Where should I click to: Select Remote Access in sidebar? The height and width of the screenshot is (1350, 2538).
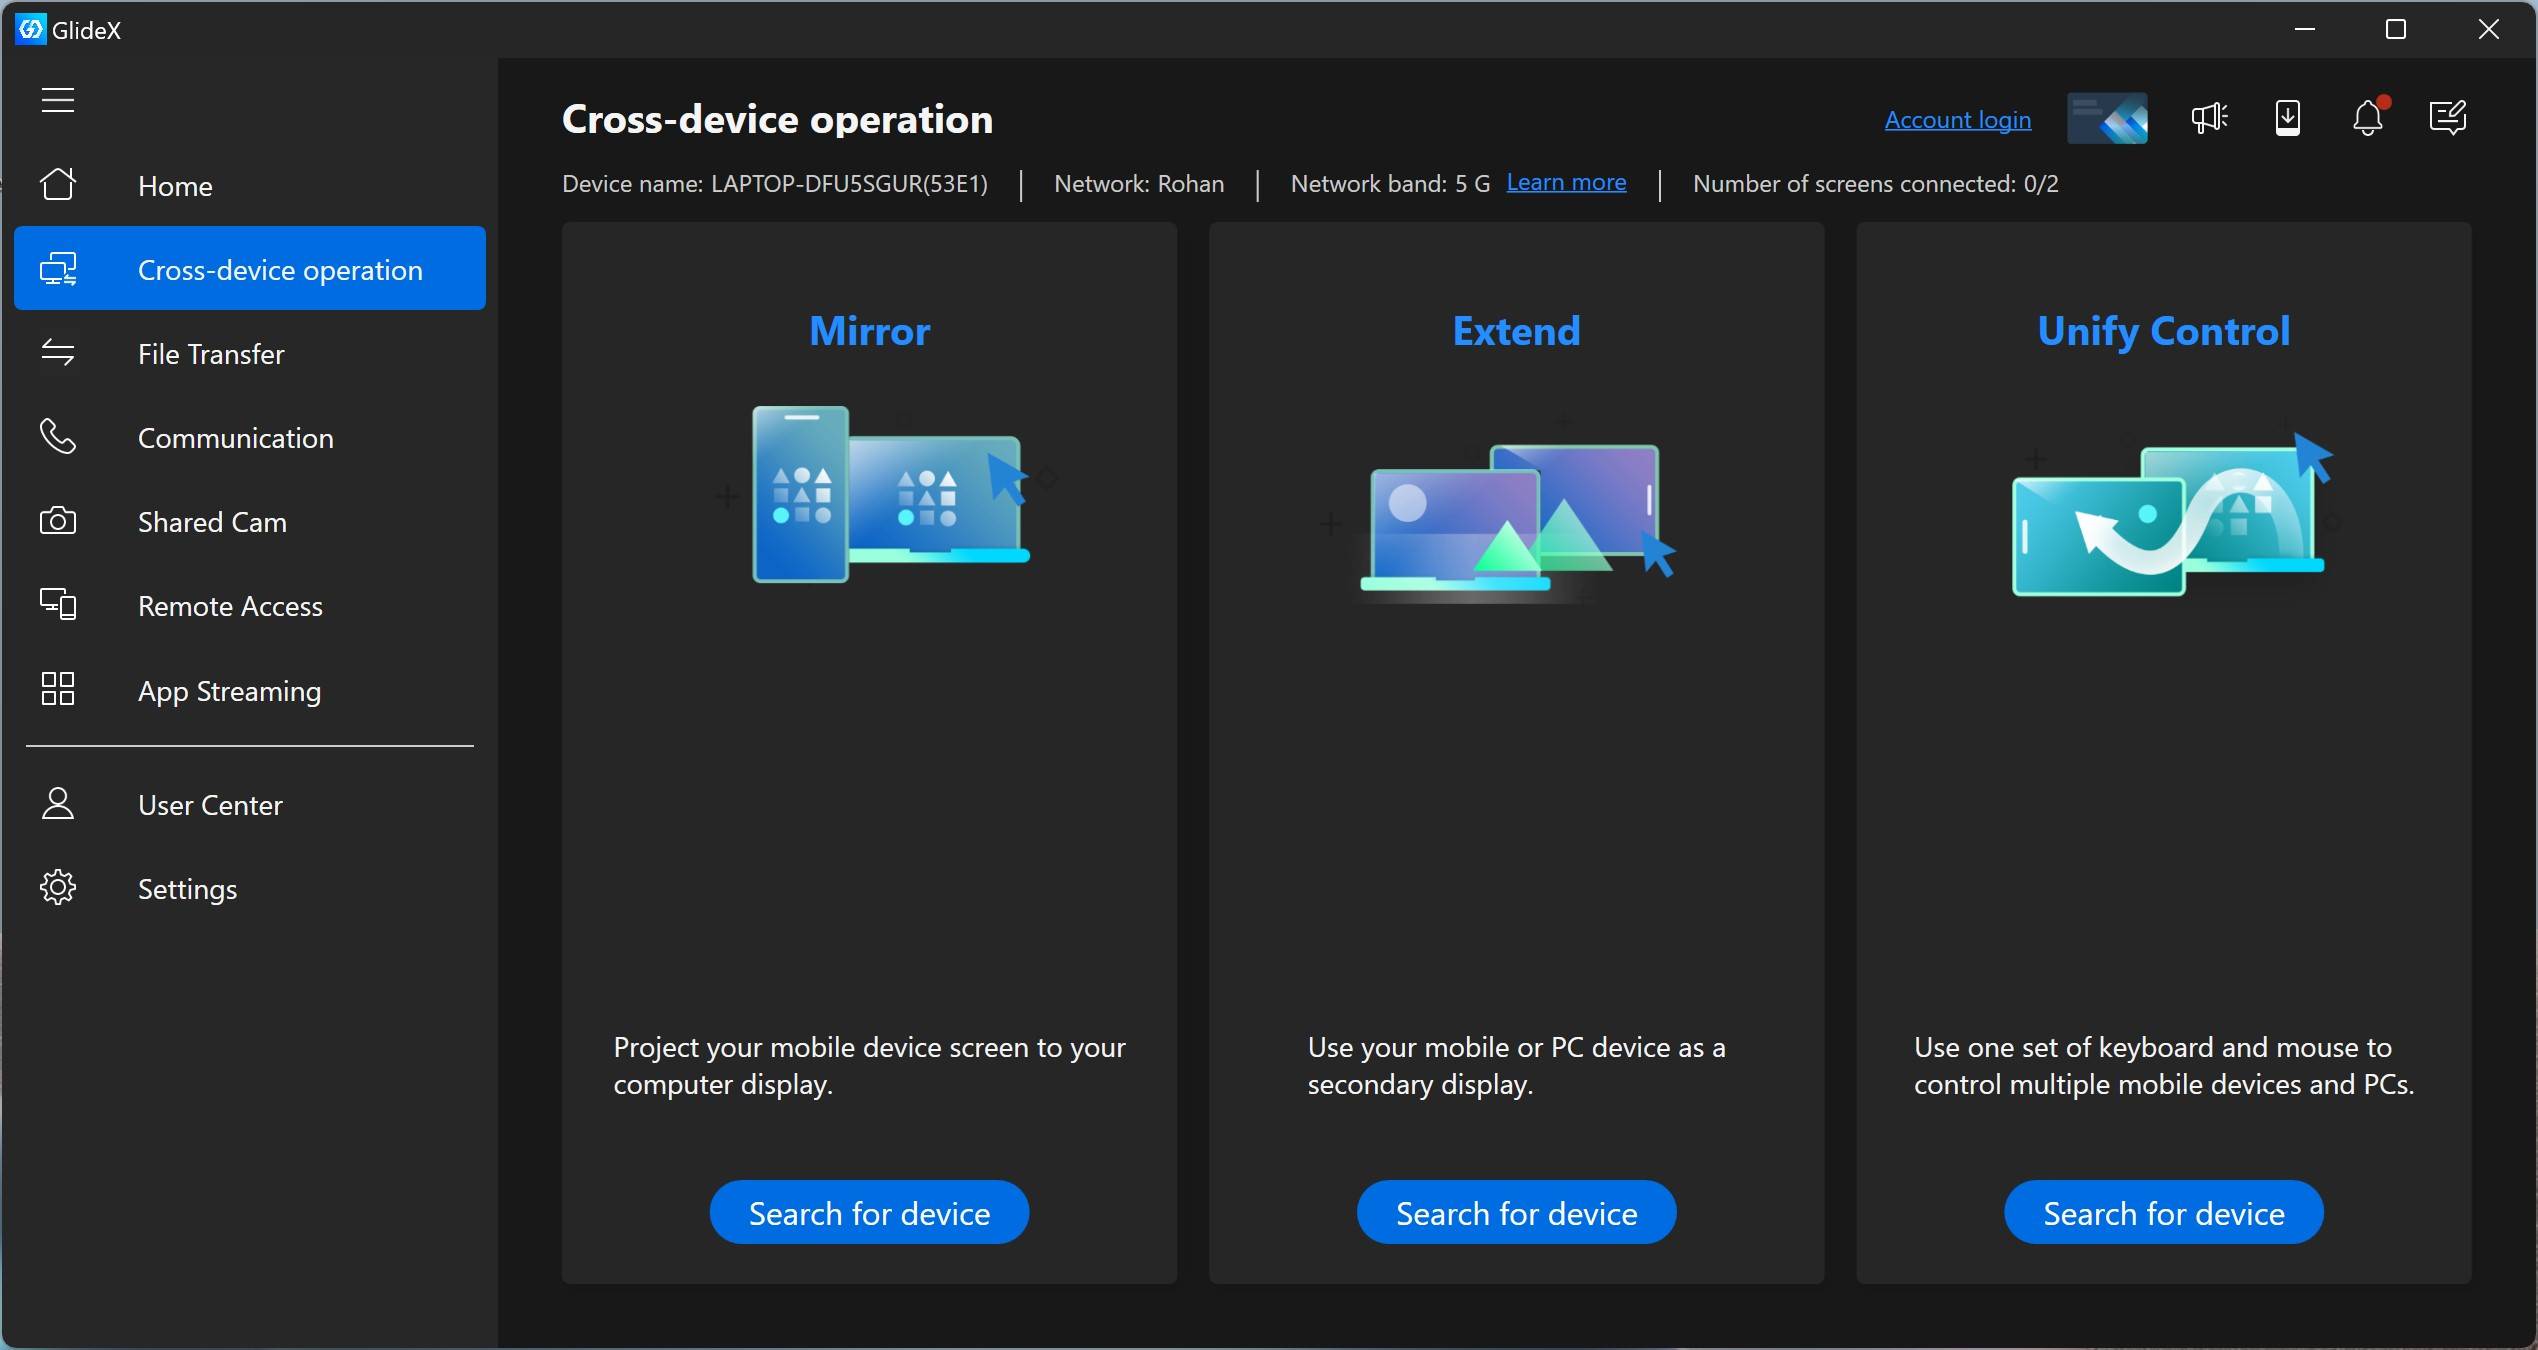tap(230, 606)
